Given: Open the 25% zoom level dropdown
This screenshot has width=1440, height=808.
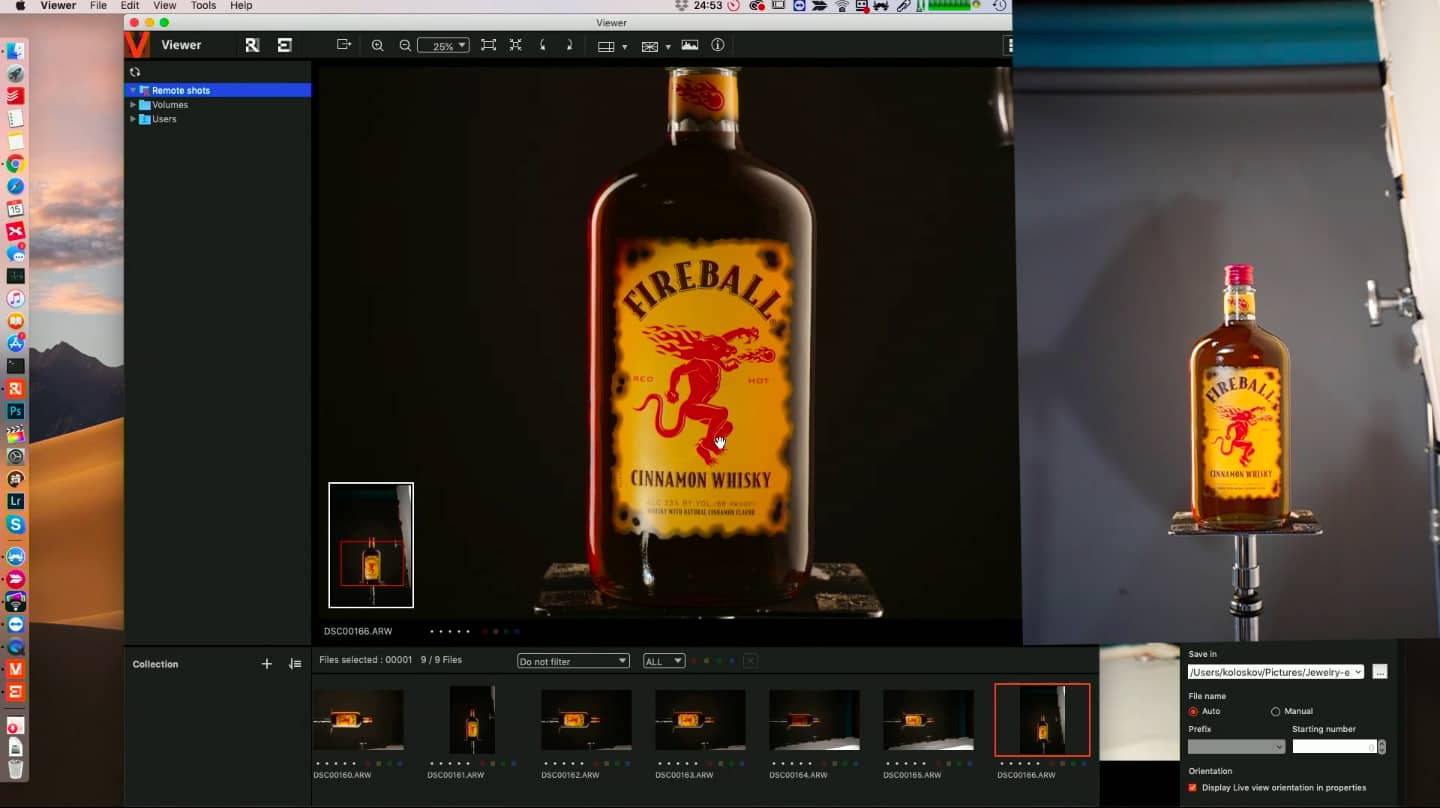Looking at the screenshot, I should (443, 46).
